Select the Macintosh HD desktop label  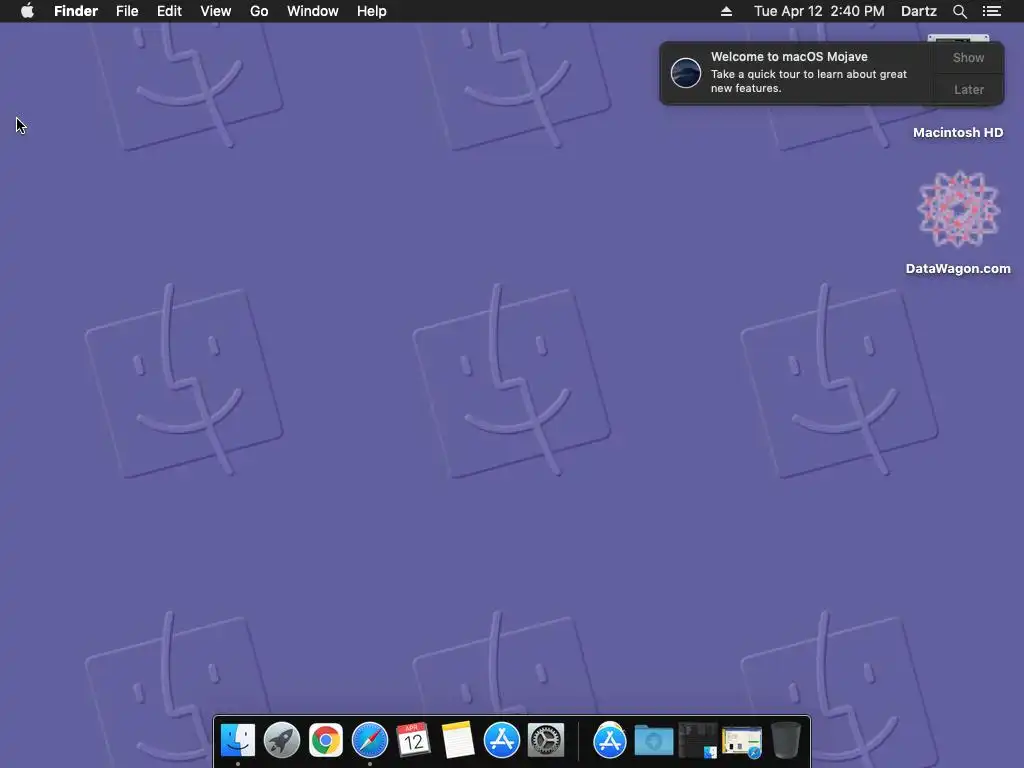click(x=957, y=133)
